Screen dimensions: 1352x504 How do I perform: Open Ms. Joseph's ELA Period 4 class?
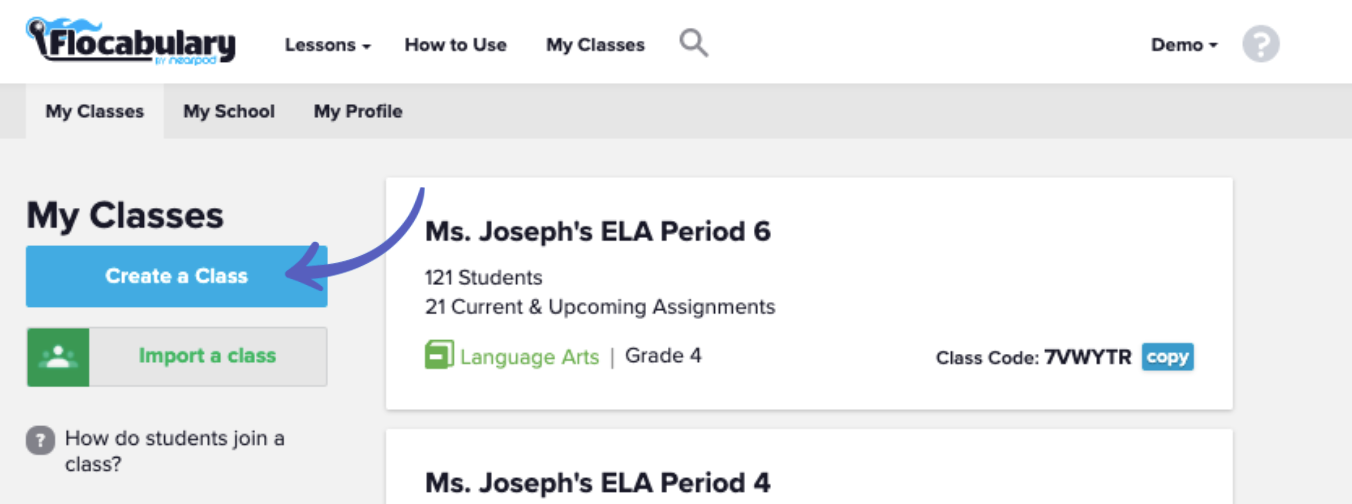(598, 483)
